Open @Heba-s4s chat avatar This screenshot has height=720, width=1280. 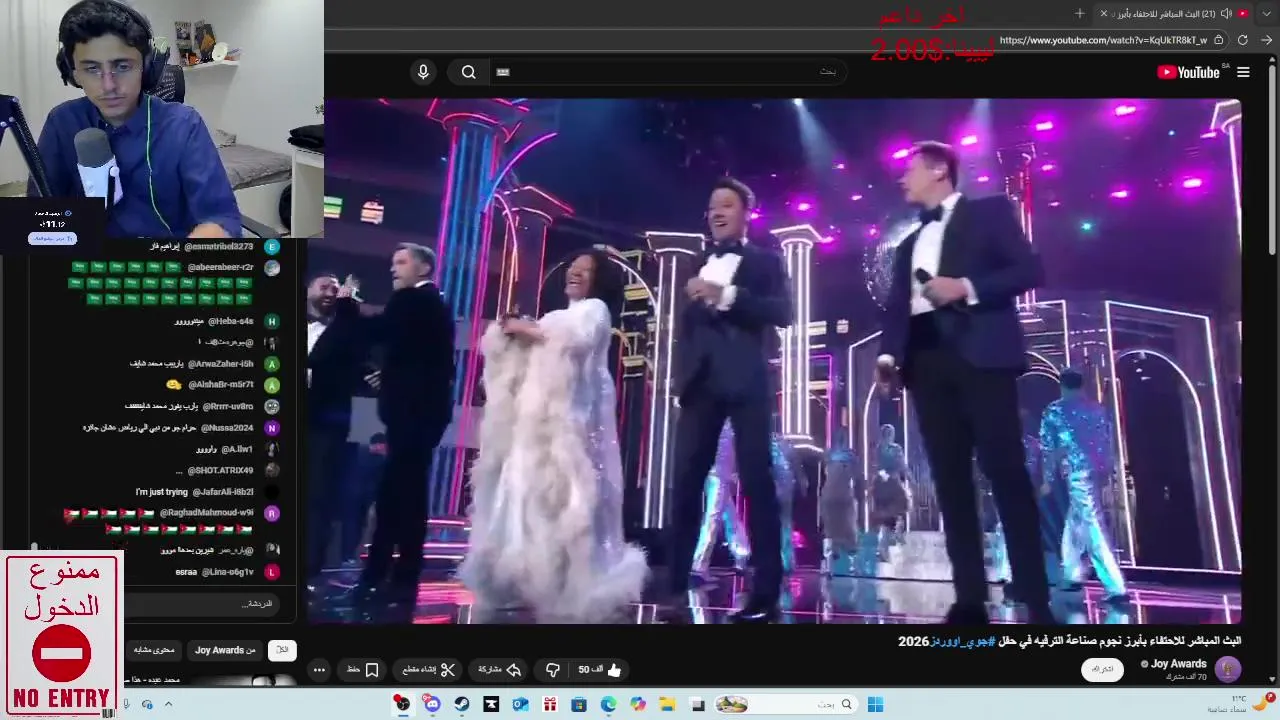coord(272,321)
